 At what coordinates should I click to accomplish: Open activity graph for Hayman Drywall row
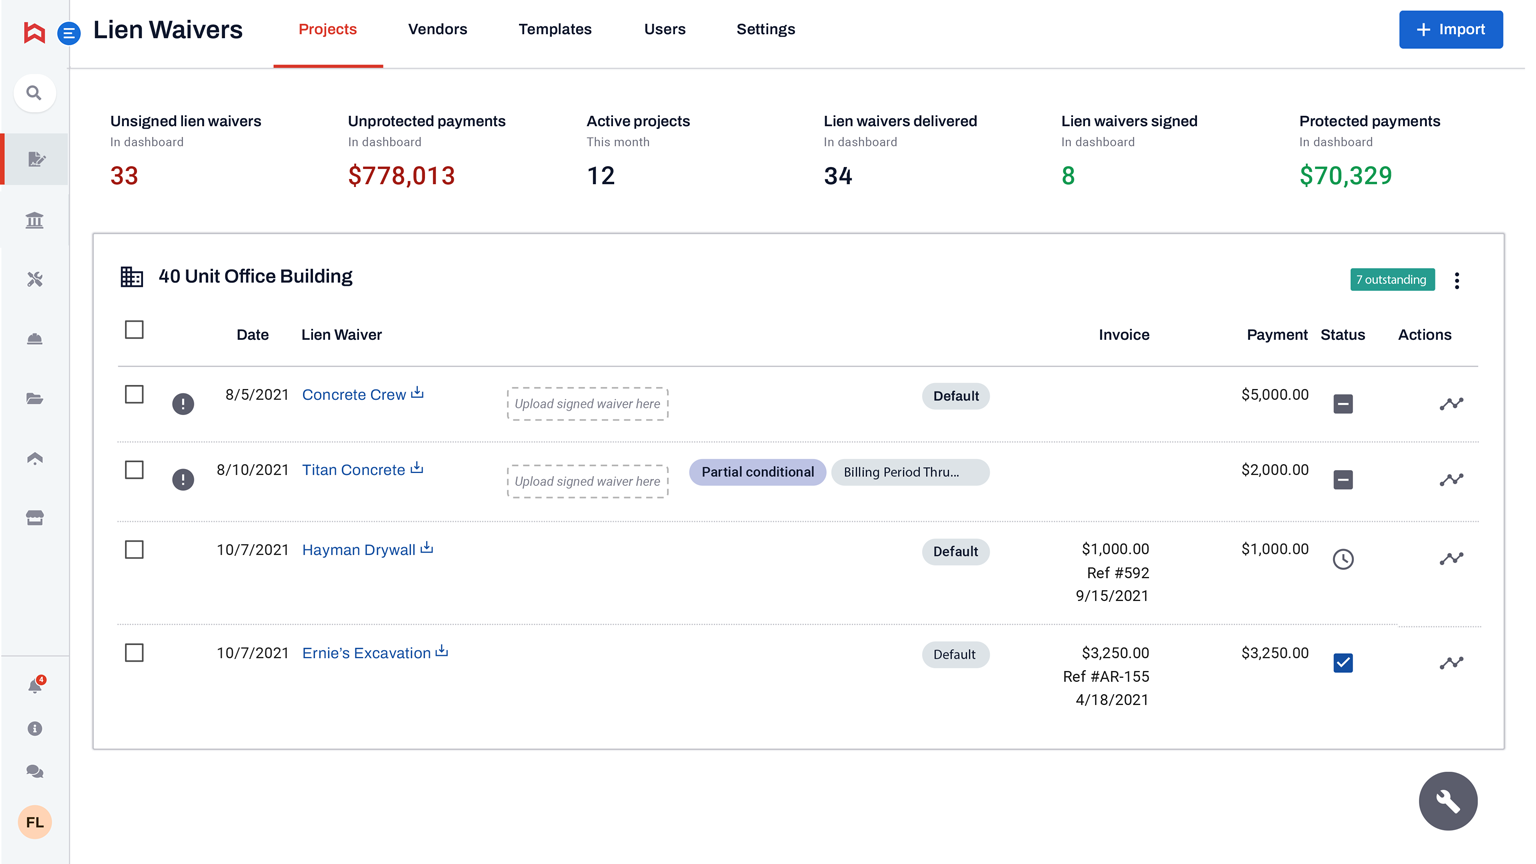[1451, 559]
